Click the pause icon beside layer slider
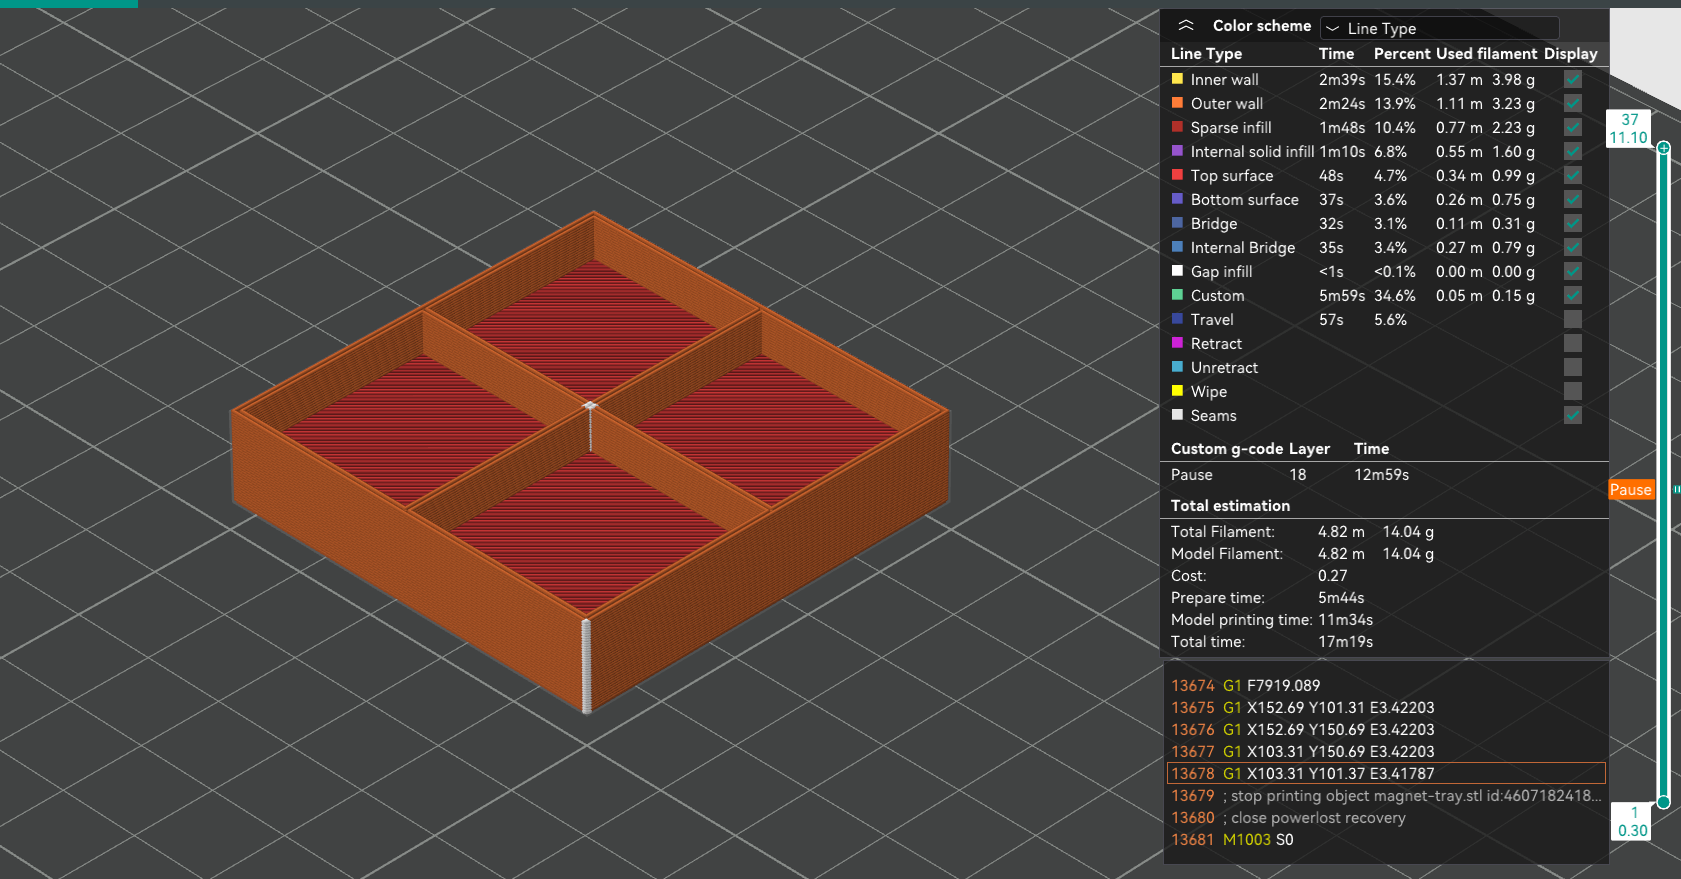The height and width of the screenshot is (879, 1681). [x=1676, y=490]
